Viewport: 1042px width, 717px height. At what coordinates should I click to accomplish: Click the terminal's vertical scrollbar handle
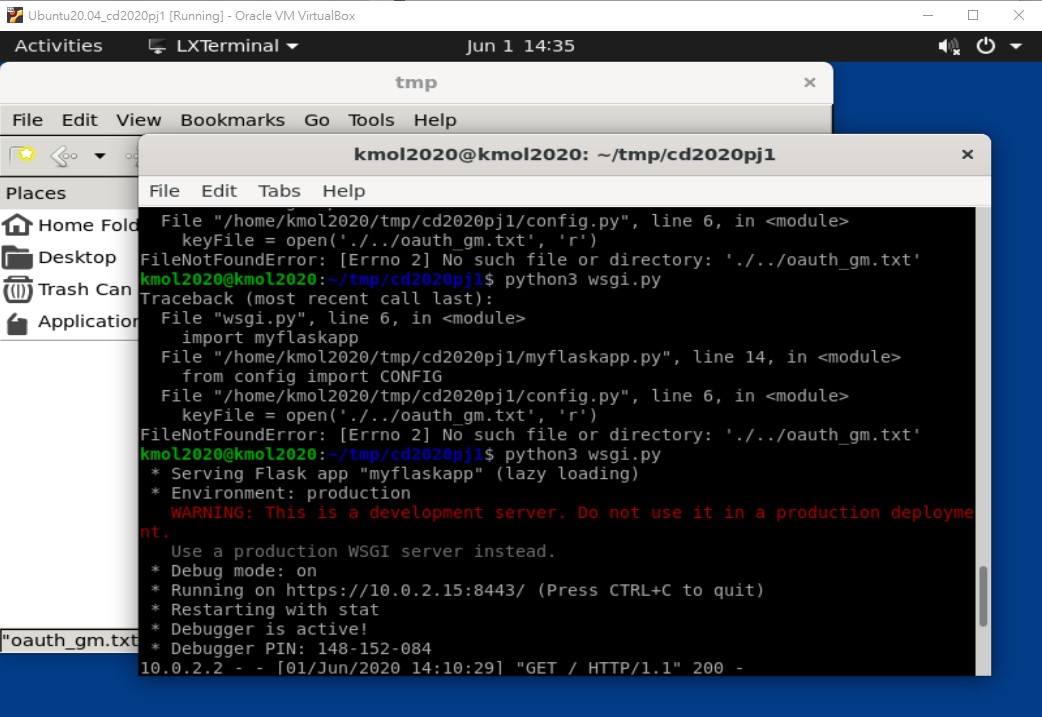tap(982, 595)
